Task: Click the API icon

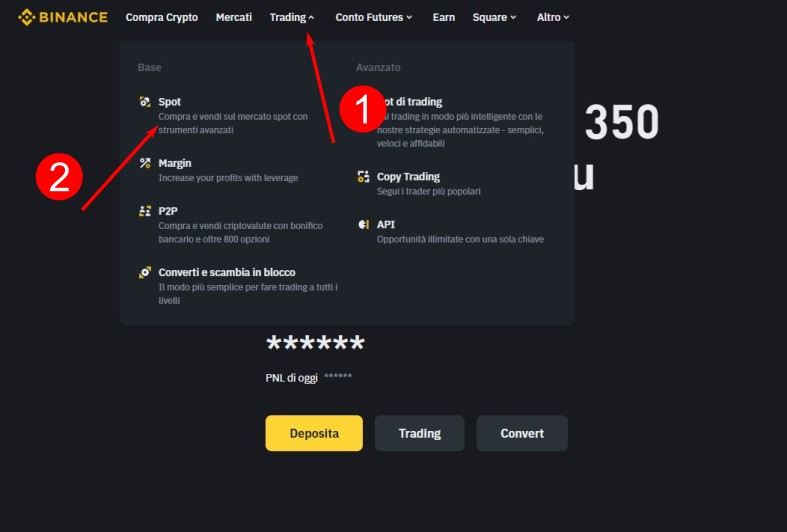Action: (363, 224)
